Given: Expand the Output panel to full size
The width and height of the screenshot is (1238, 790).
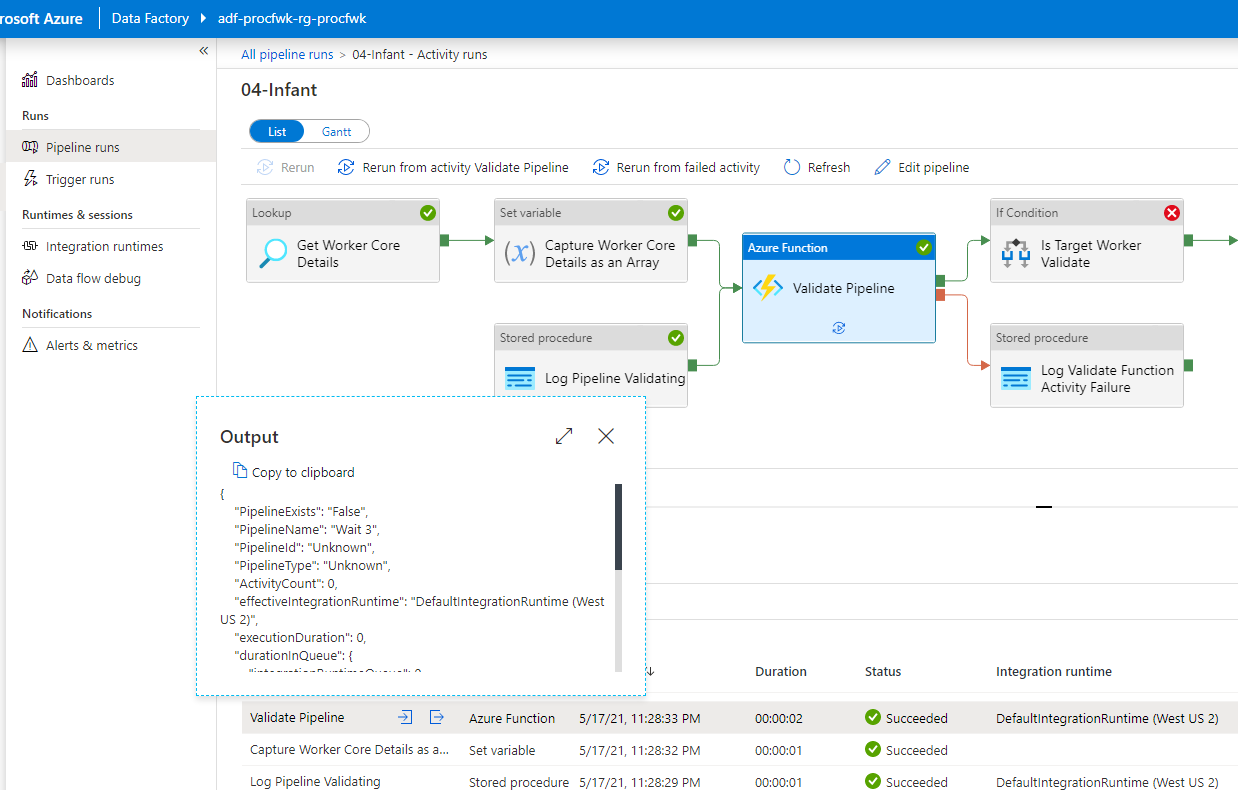Looking at the screenshot, I should pos(564,436).
